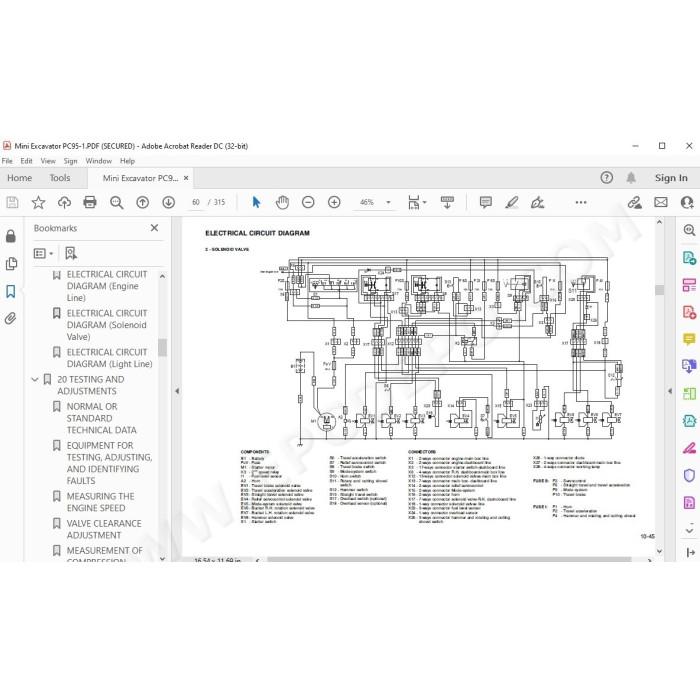Switch to Tools tab
Image resolution: width=700 pixels, height=700 pixels.
click(x=60, y=178)
